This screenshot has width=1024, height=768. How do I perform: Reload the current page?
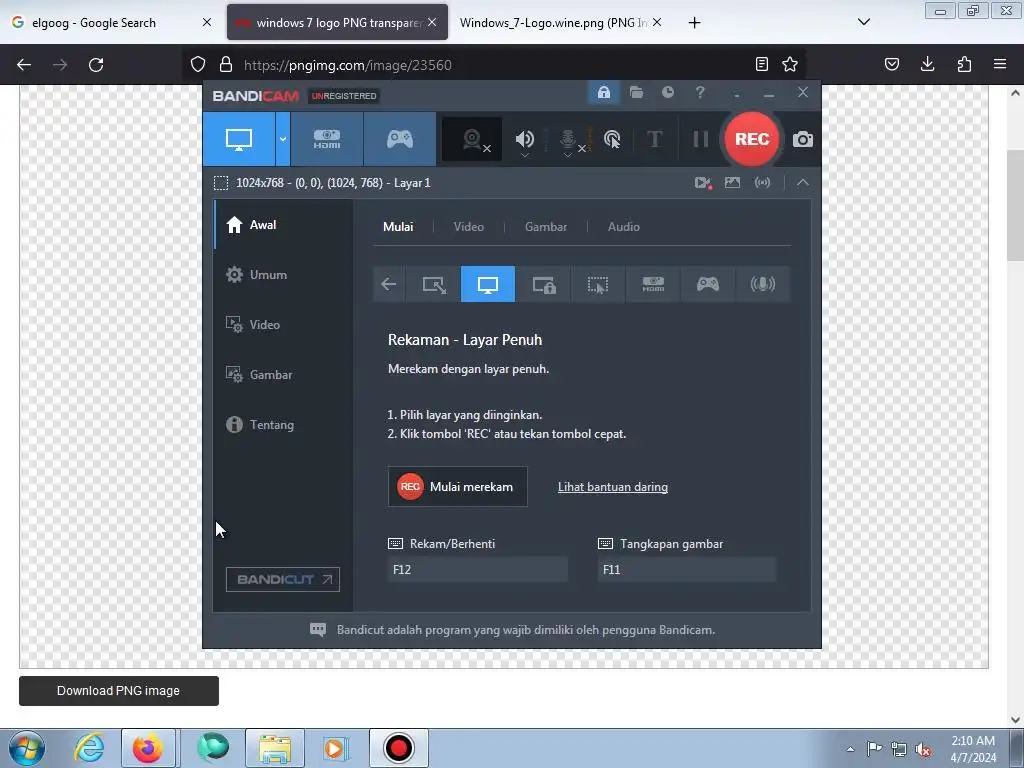coord(96,65)
